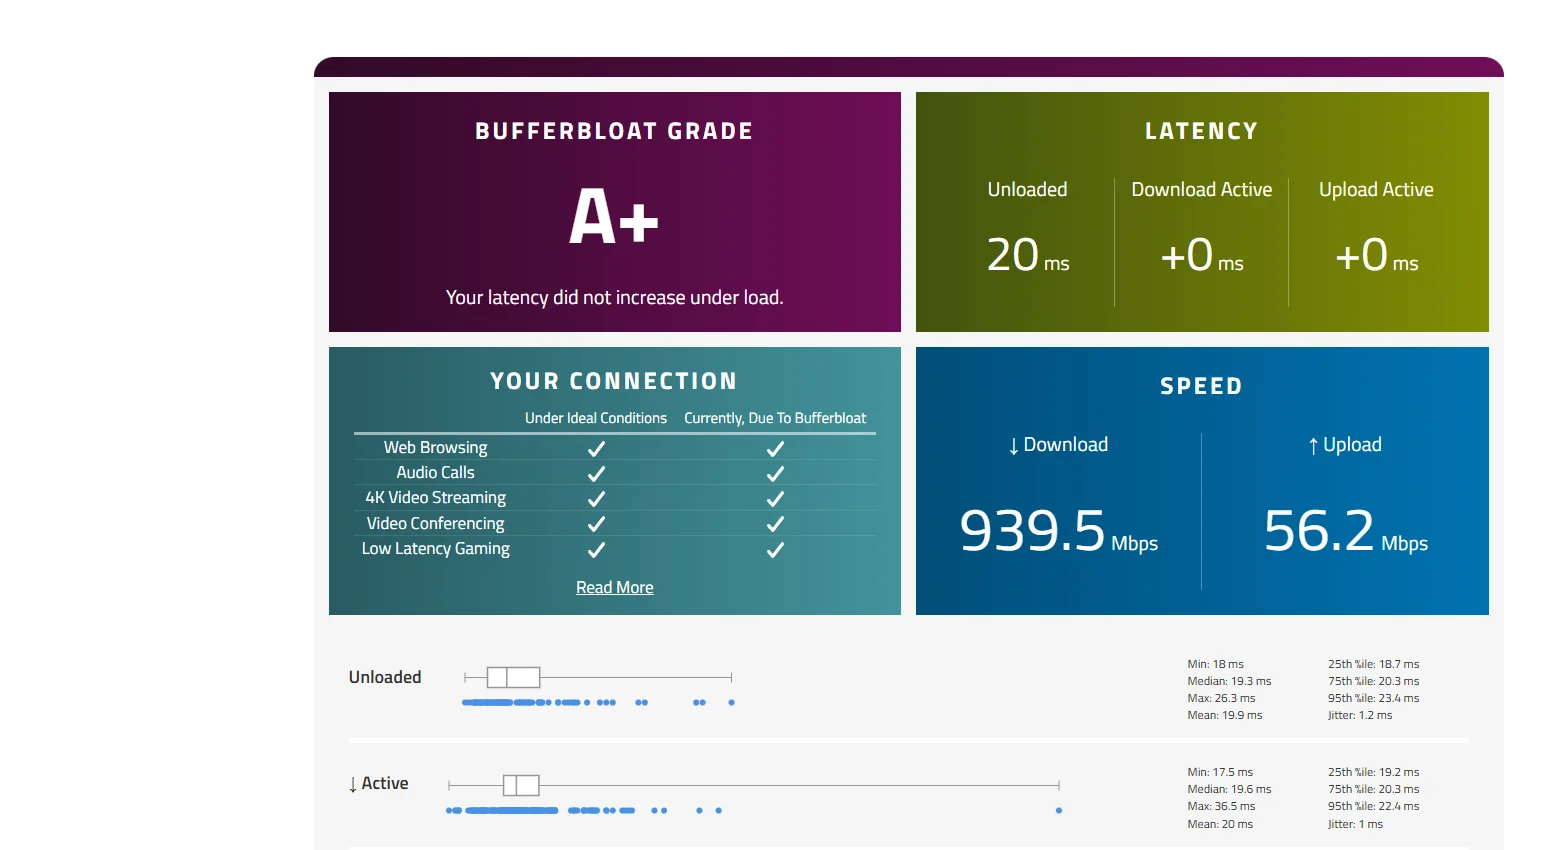
Task: Click 'Mean: 19.9 ms' in Unloaded stats
Action: pos(1224,715)
